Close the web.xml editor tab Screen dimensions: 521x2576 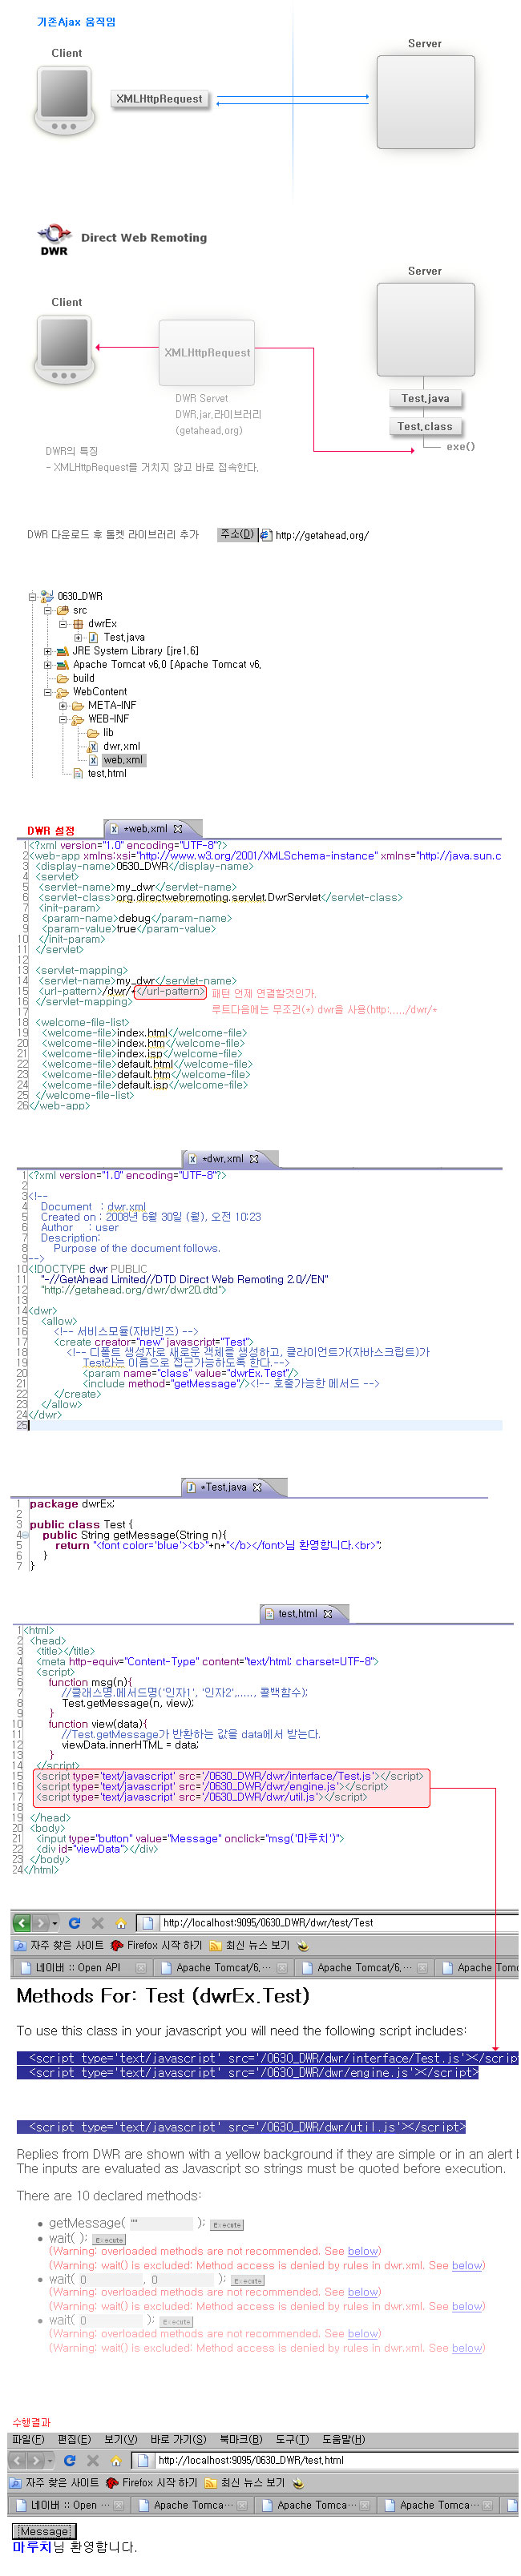click(x=178, y=828)
